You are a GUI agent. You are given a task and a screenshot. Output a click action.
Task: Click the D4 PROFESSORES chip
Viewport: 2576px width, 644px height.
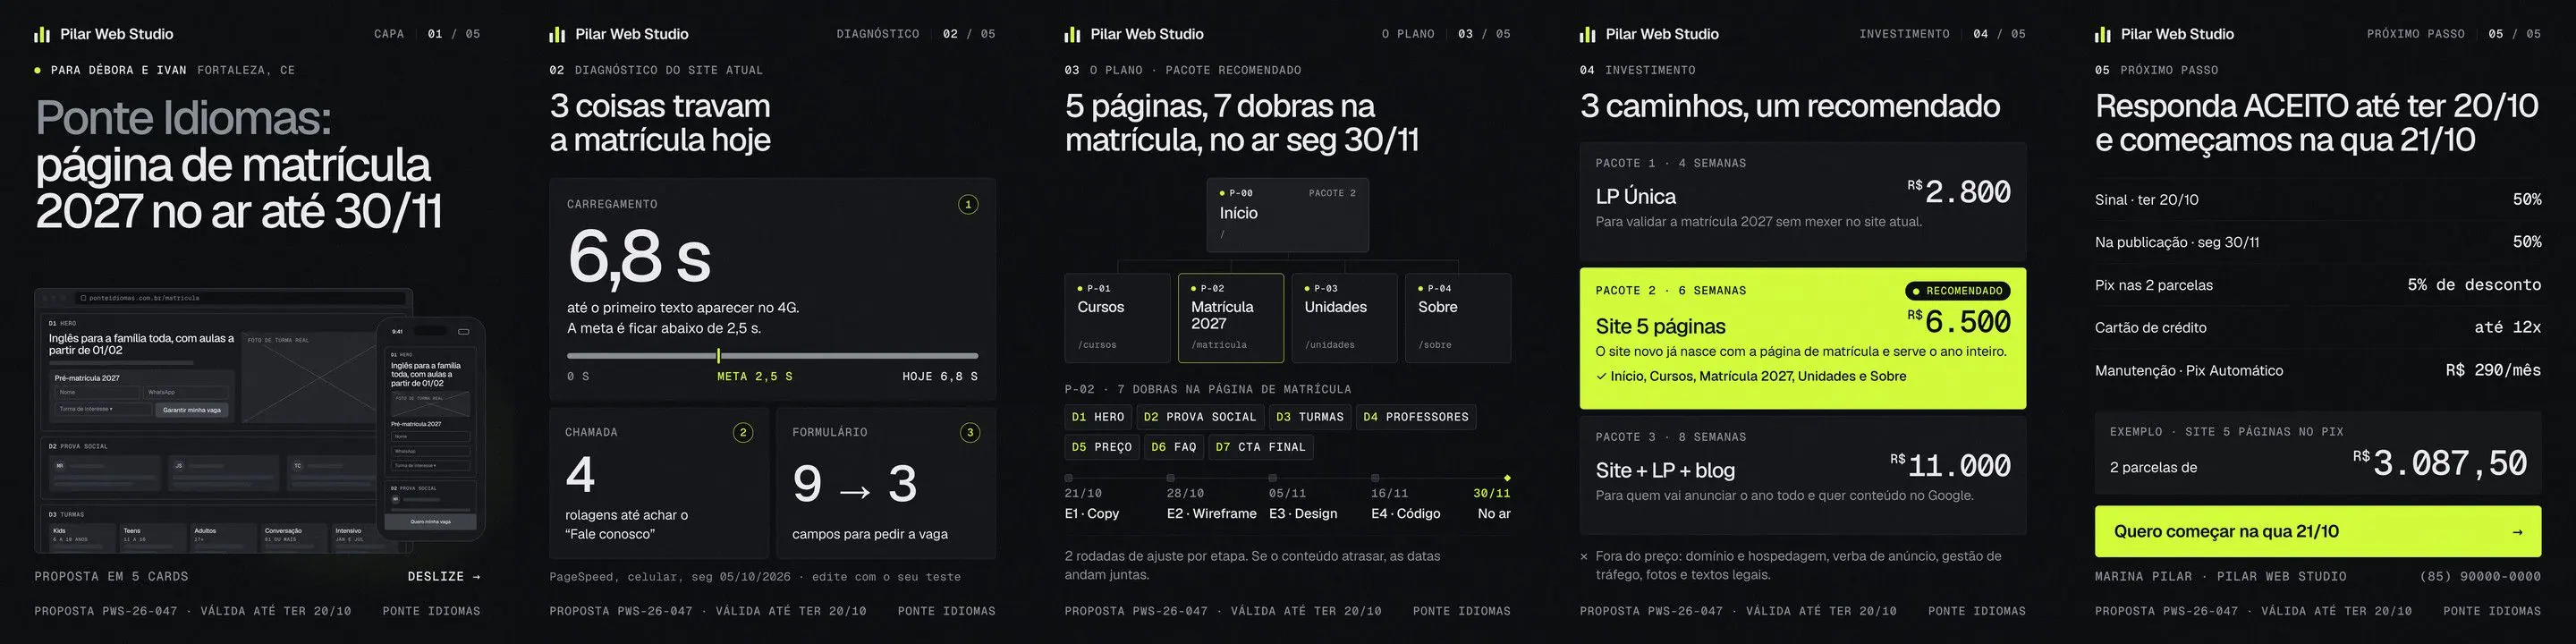tap(1416, 417)
